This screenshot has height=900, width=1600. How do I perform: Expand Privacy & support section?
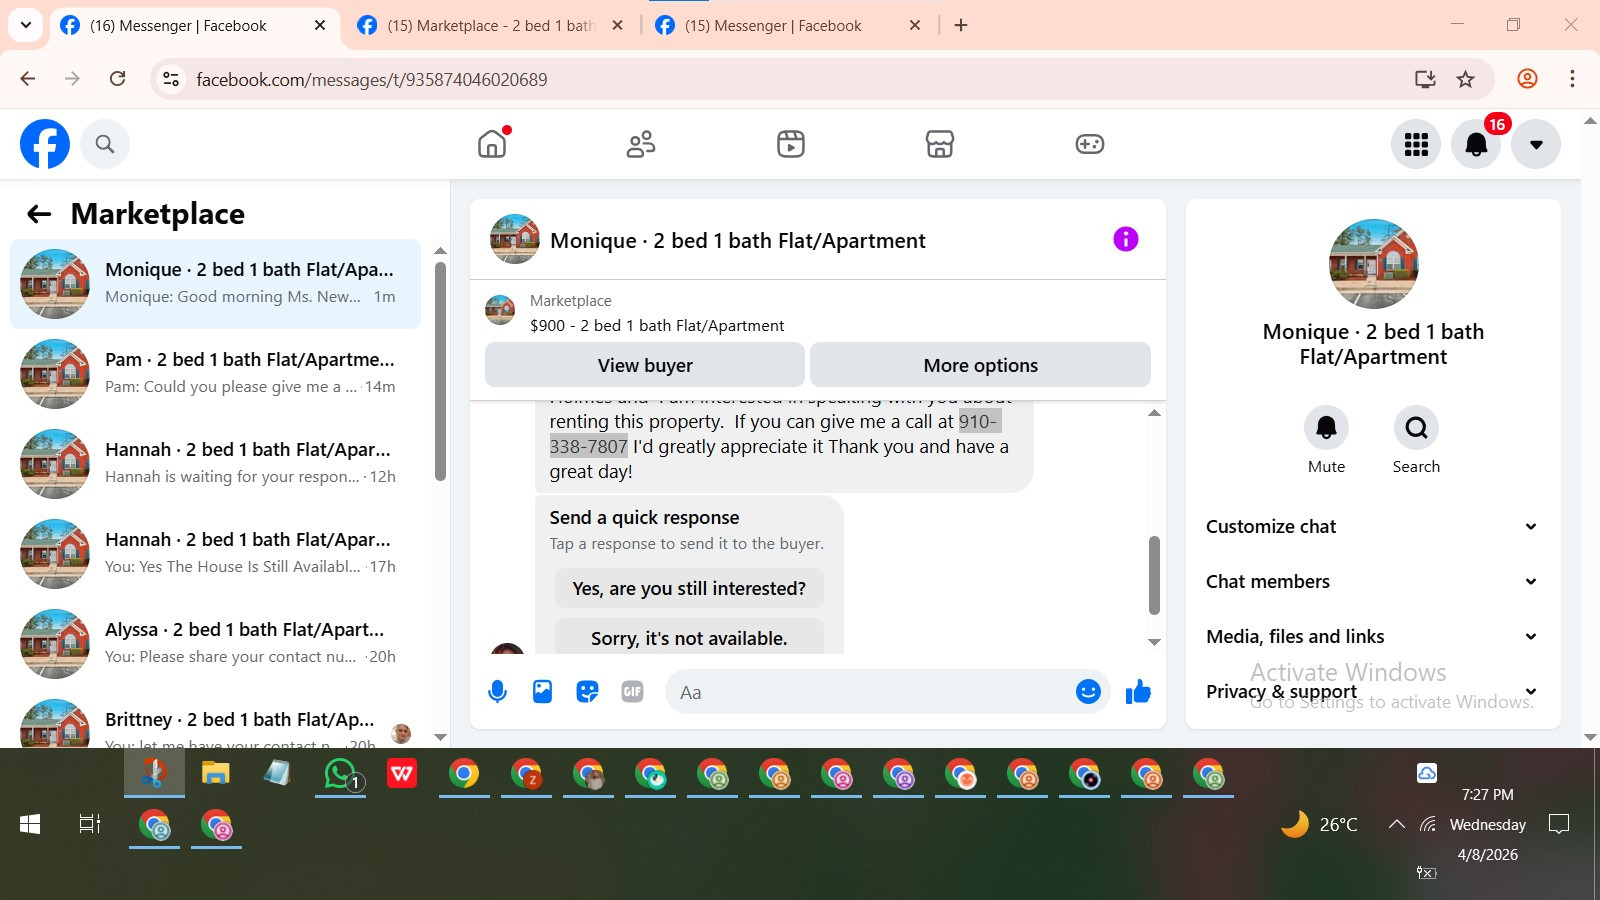tap(1372, 691)
